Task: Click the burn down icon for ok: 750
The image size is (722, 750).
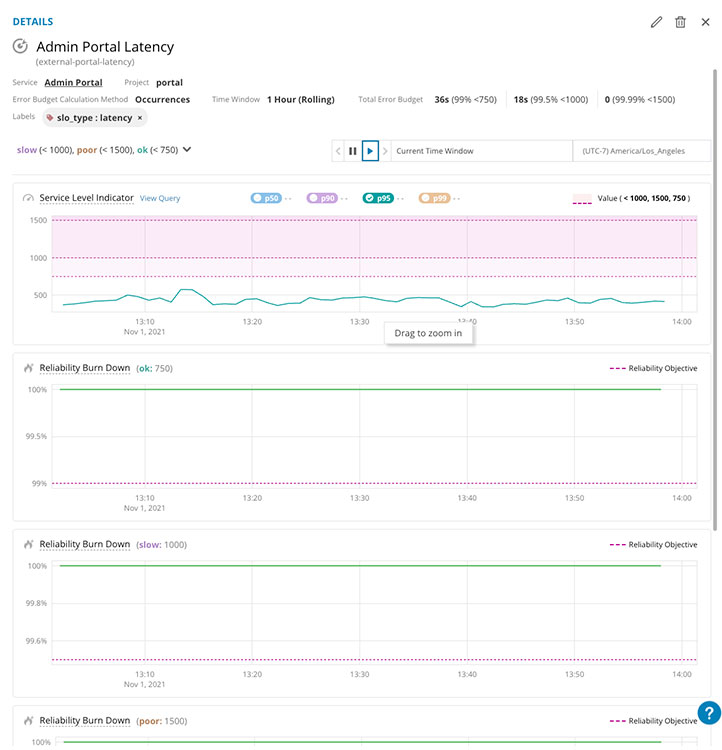Action: [28, 368]
